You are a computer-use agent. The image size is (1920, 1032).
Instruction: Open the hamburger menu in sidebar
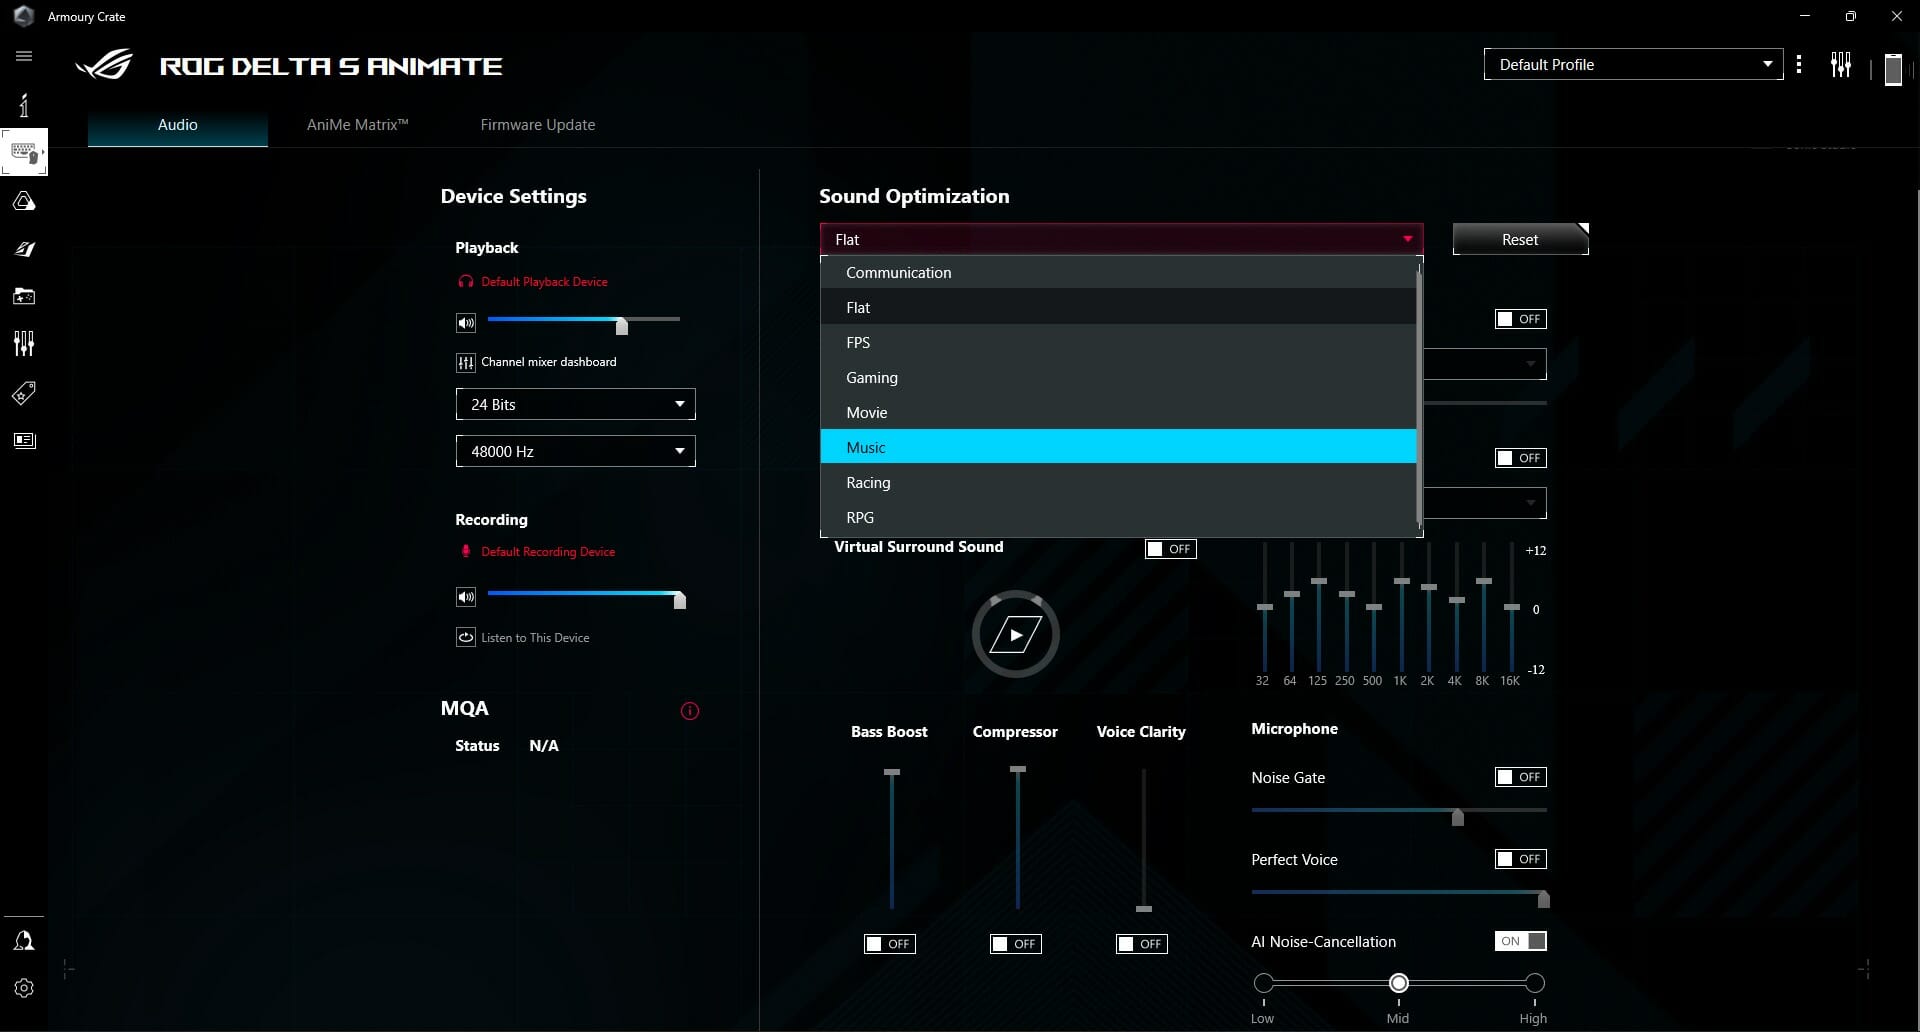pyautogui.click(x=24, y=56)
